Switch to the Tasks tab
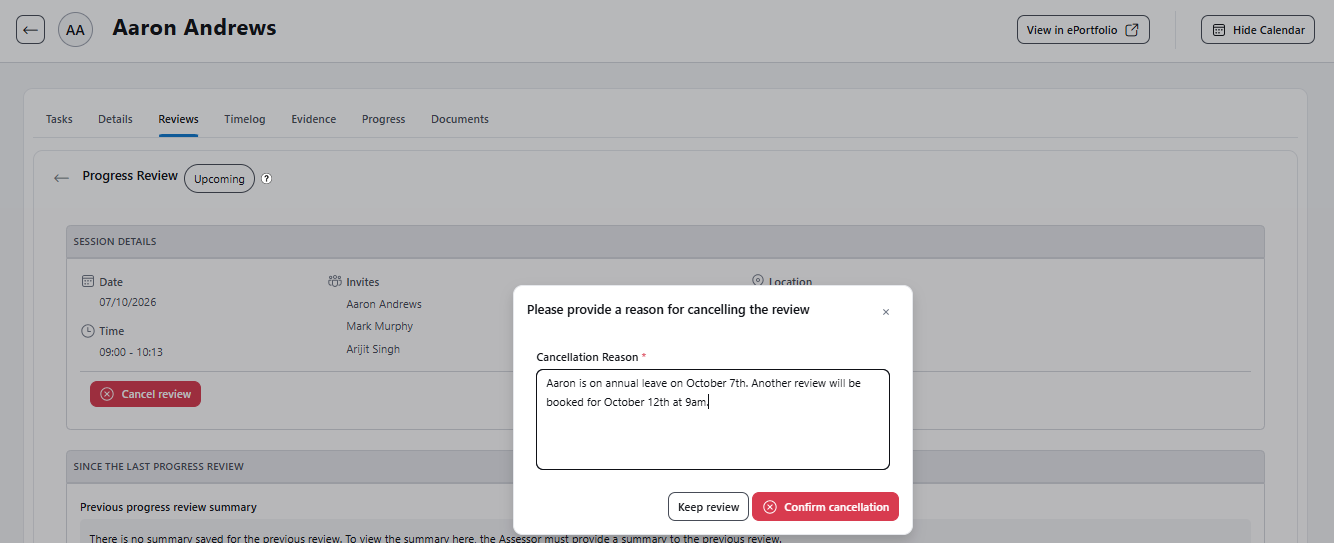 pos(59,119)
